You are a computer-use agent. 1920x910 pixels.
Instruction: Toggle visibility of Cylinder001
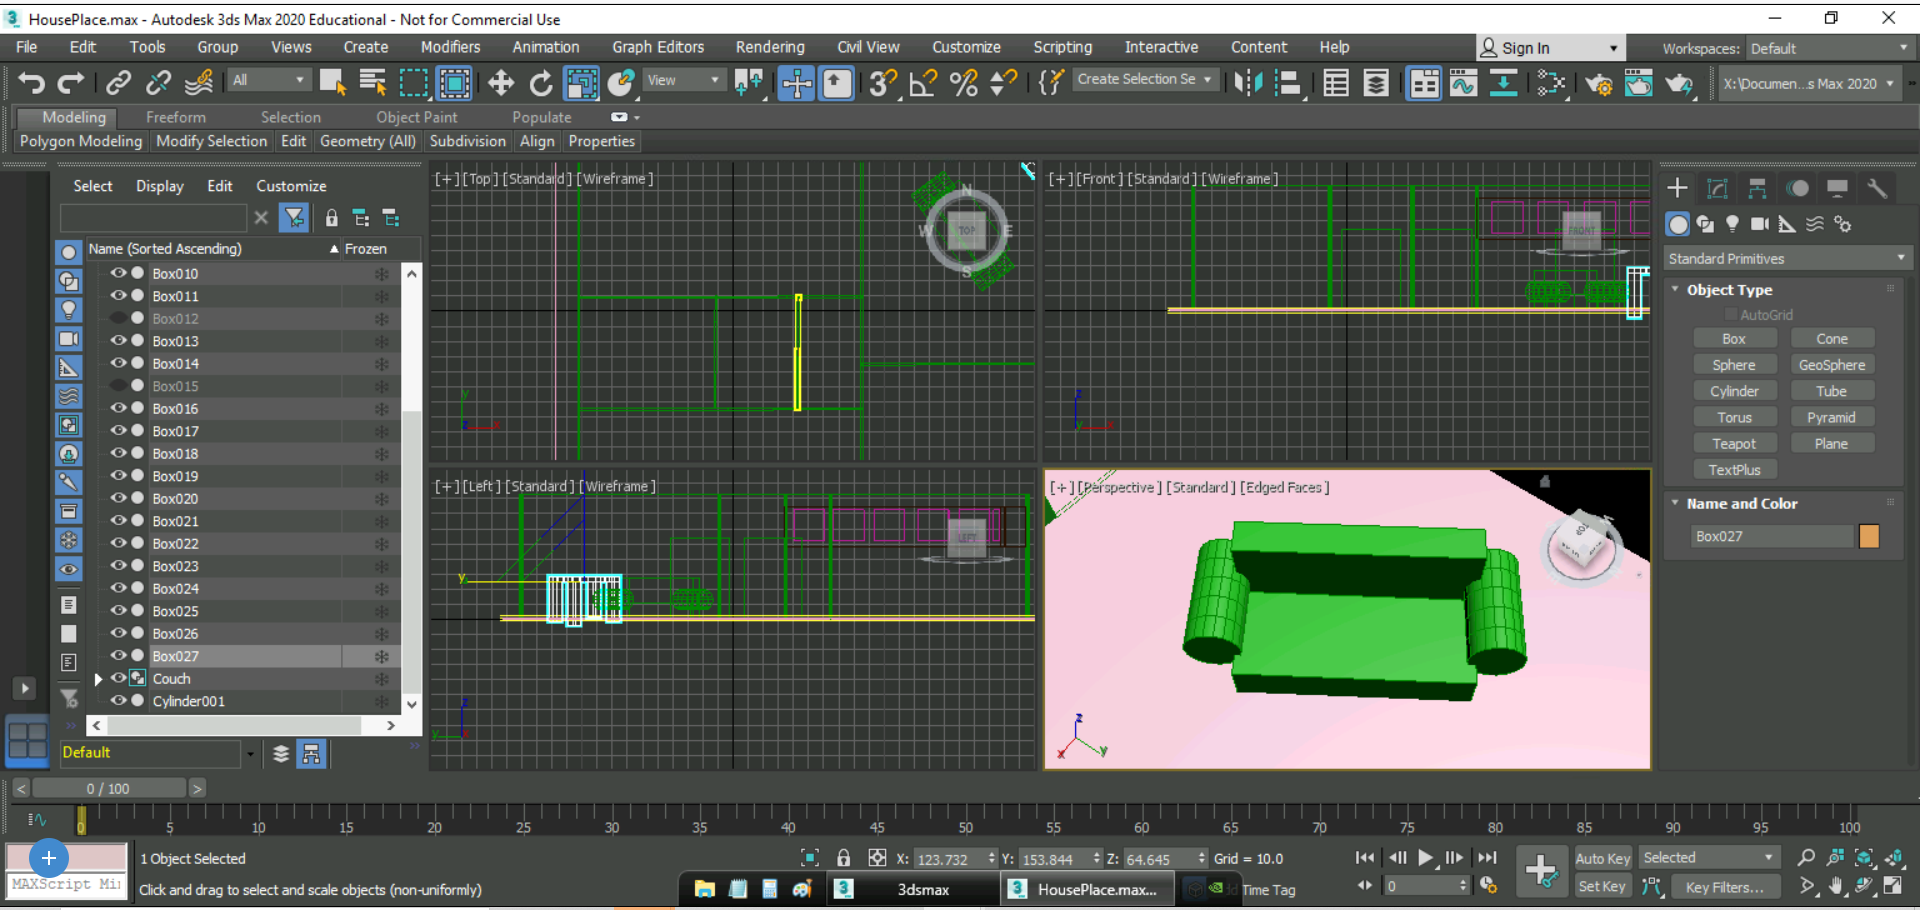pyautogui.click(x=118, y=700)
